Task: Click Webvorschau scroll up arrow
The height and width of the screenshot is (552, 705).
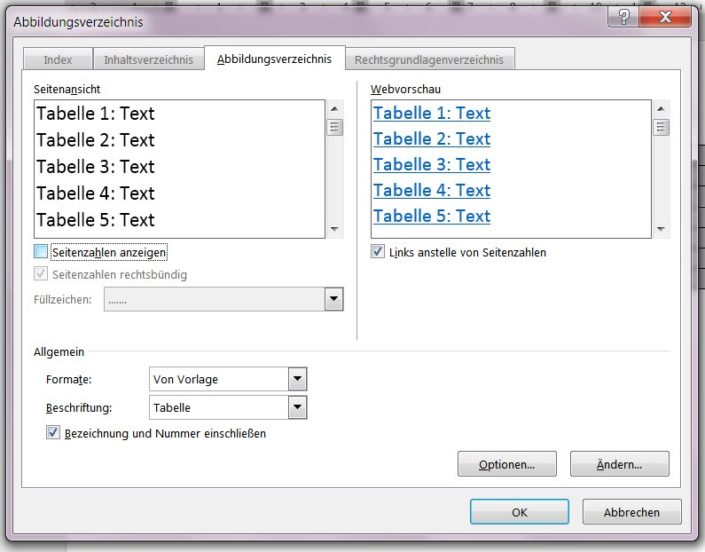Action: [660, 109]
